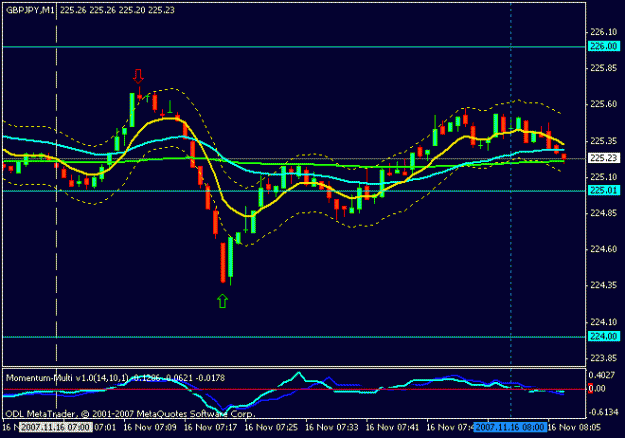Click the 224.85 price scale value
The height and width of the screenshot is (438, 625).
[603, 213]
